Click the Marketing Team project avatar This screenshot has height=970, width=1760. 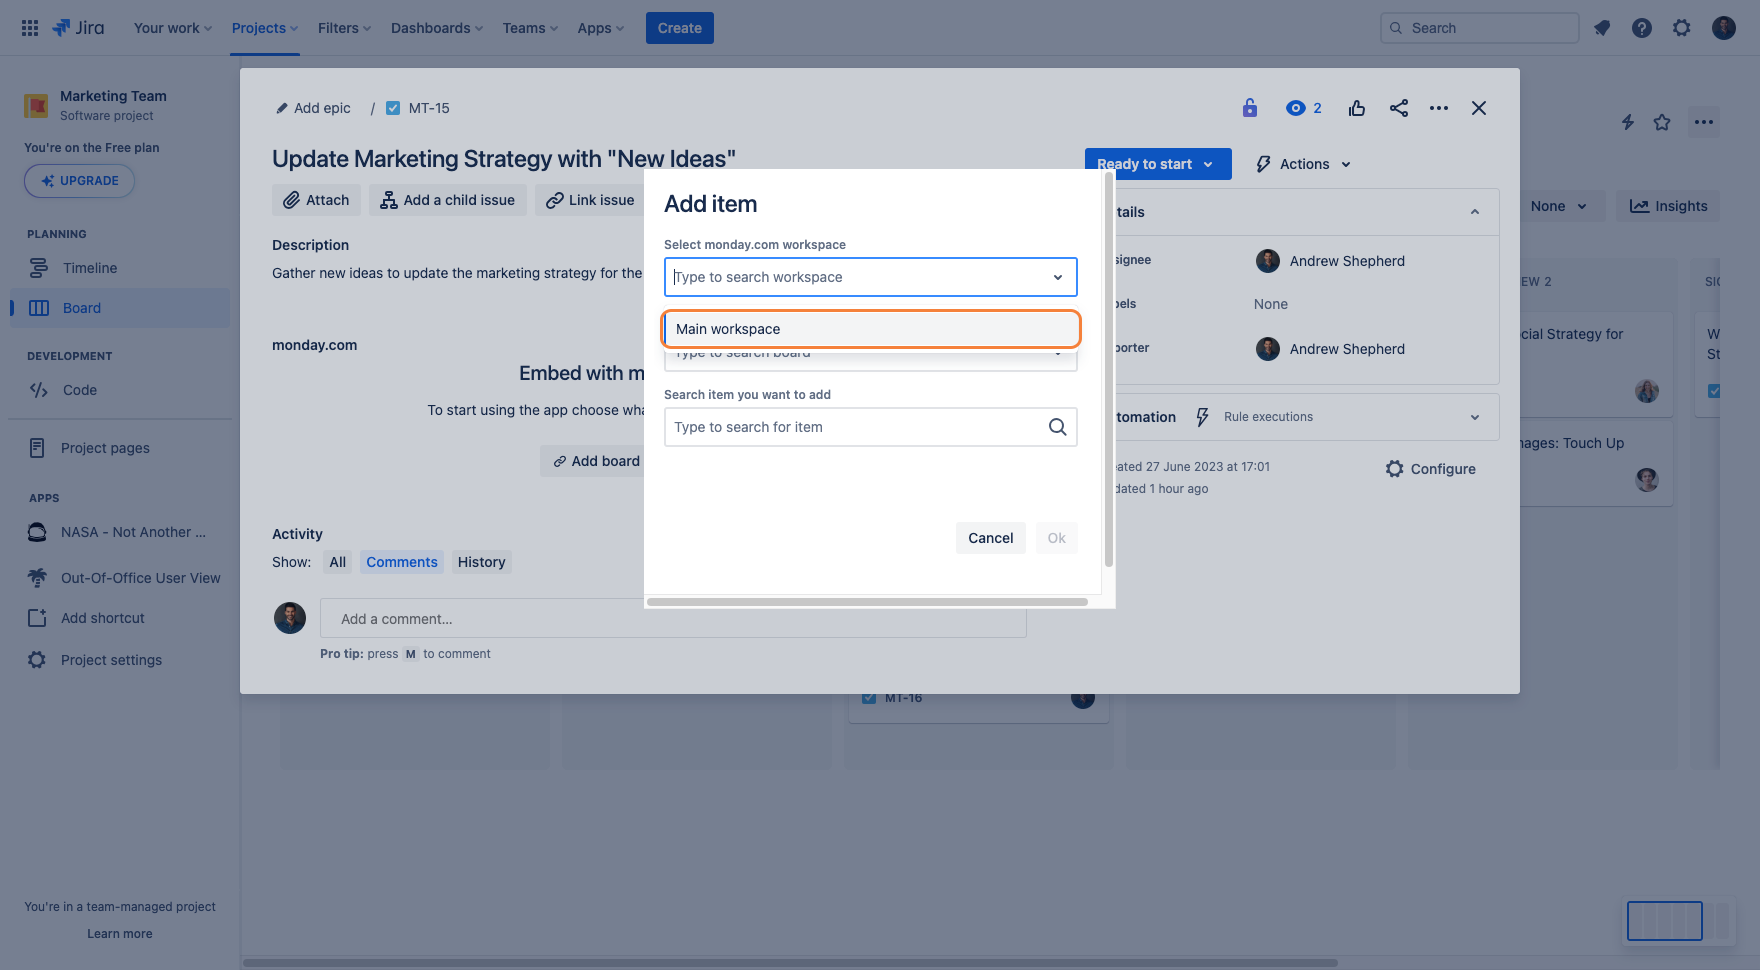click(x=37, y=105)
